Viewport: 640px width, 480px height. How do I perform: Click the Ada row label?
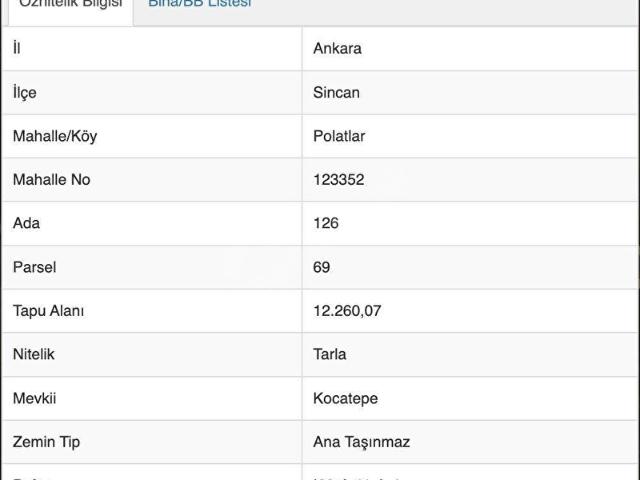(x=26, y=223)
